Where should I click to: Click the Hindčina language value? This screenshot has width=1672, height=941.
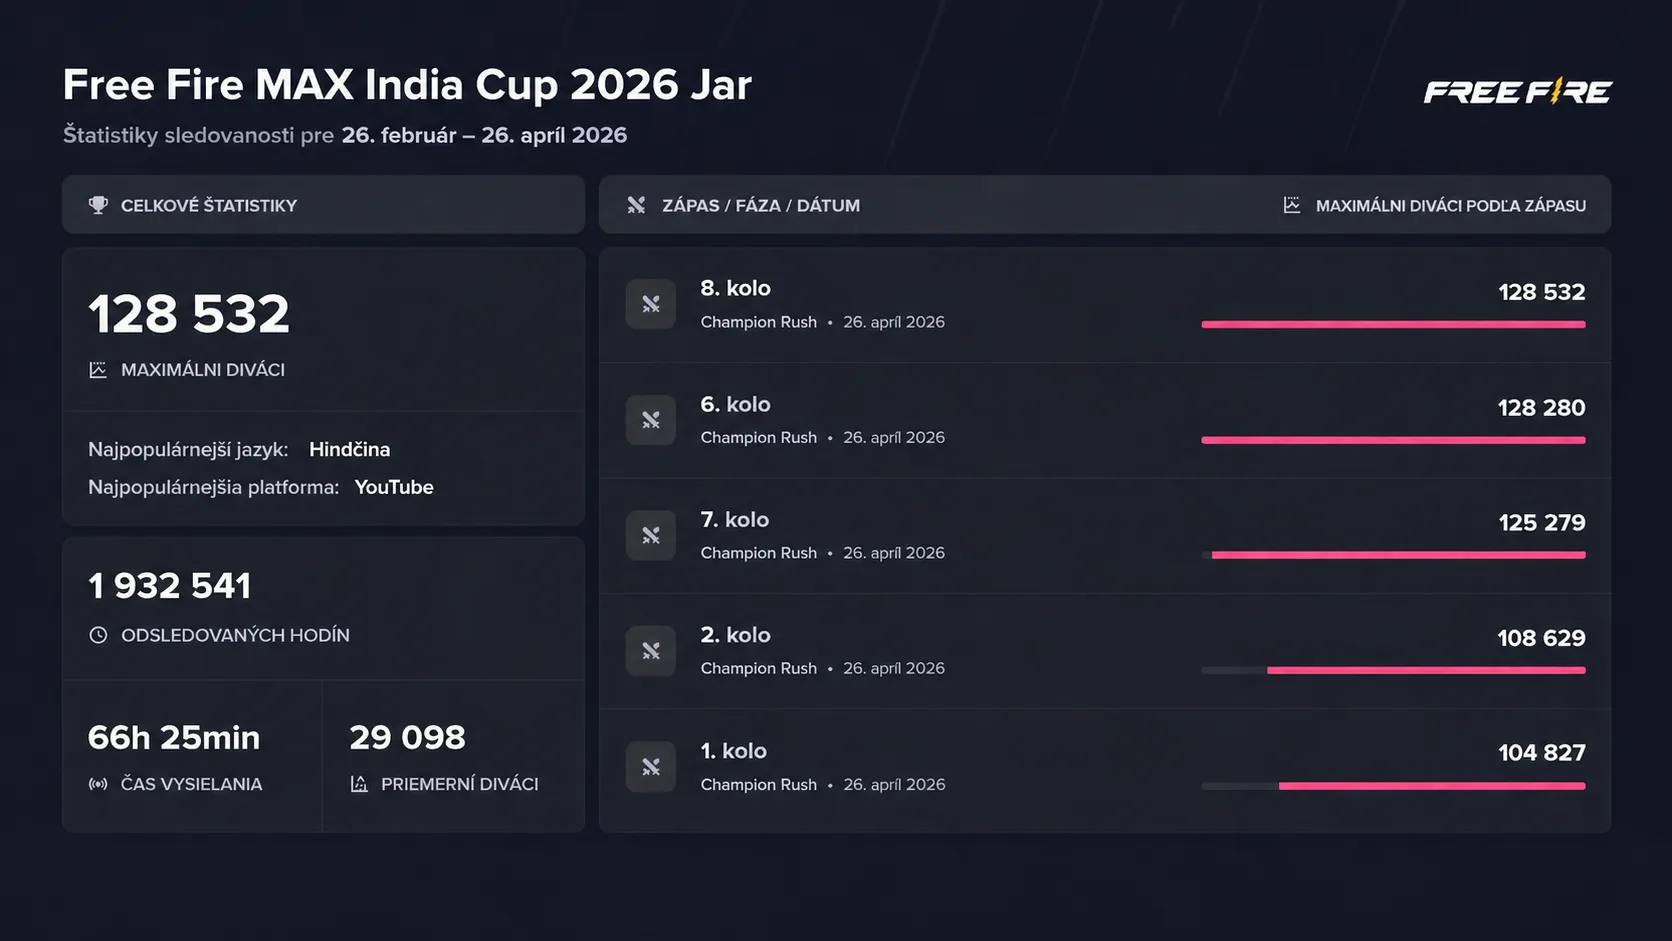point(349,449)
